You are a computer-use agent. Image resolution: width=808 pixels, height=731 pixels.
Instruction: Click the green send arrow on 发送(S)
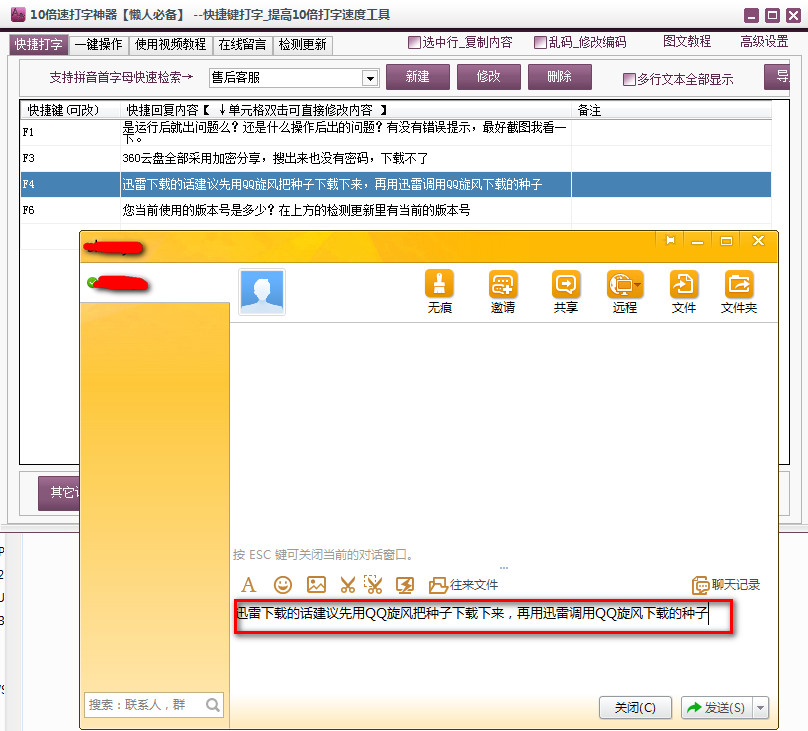(694, 707)
